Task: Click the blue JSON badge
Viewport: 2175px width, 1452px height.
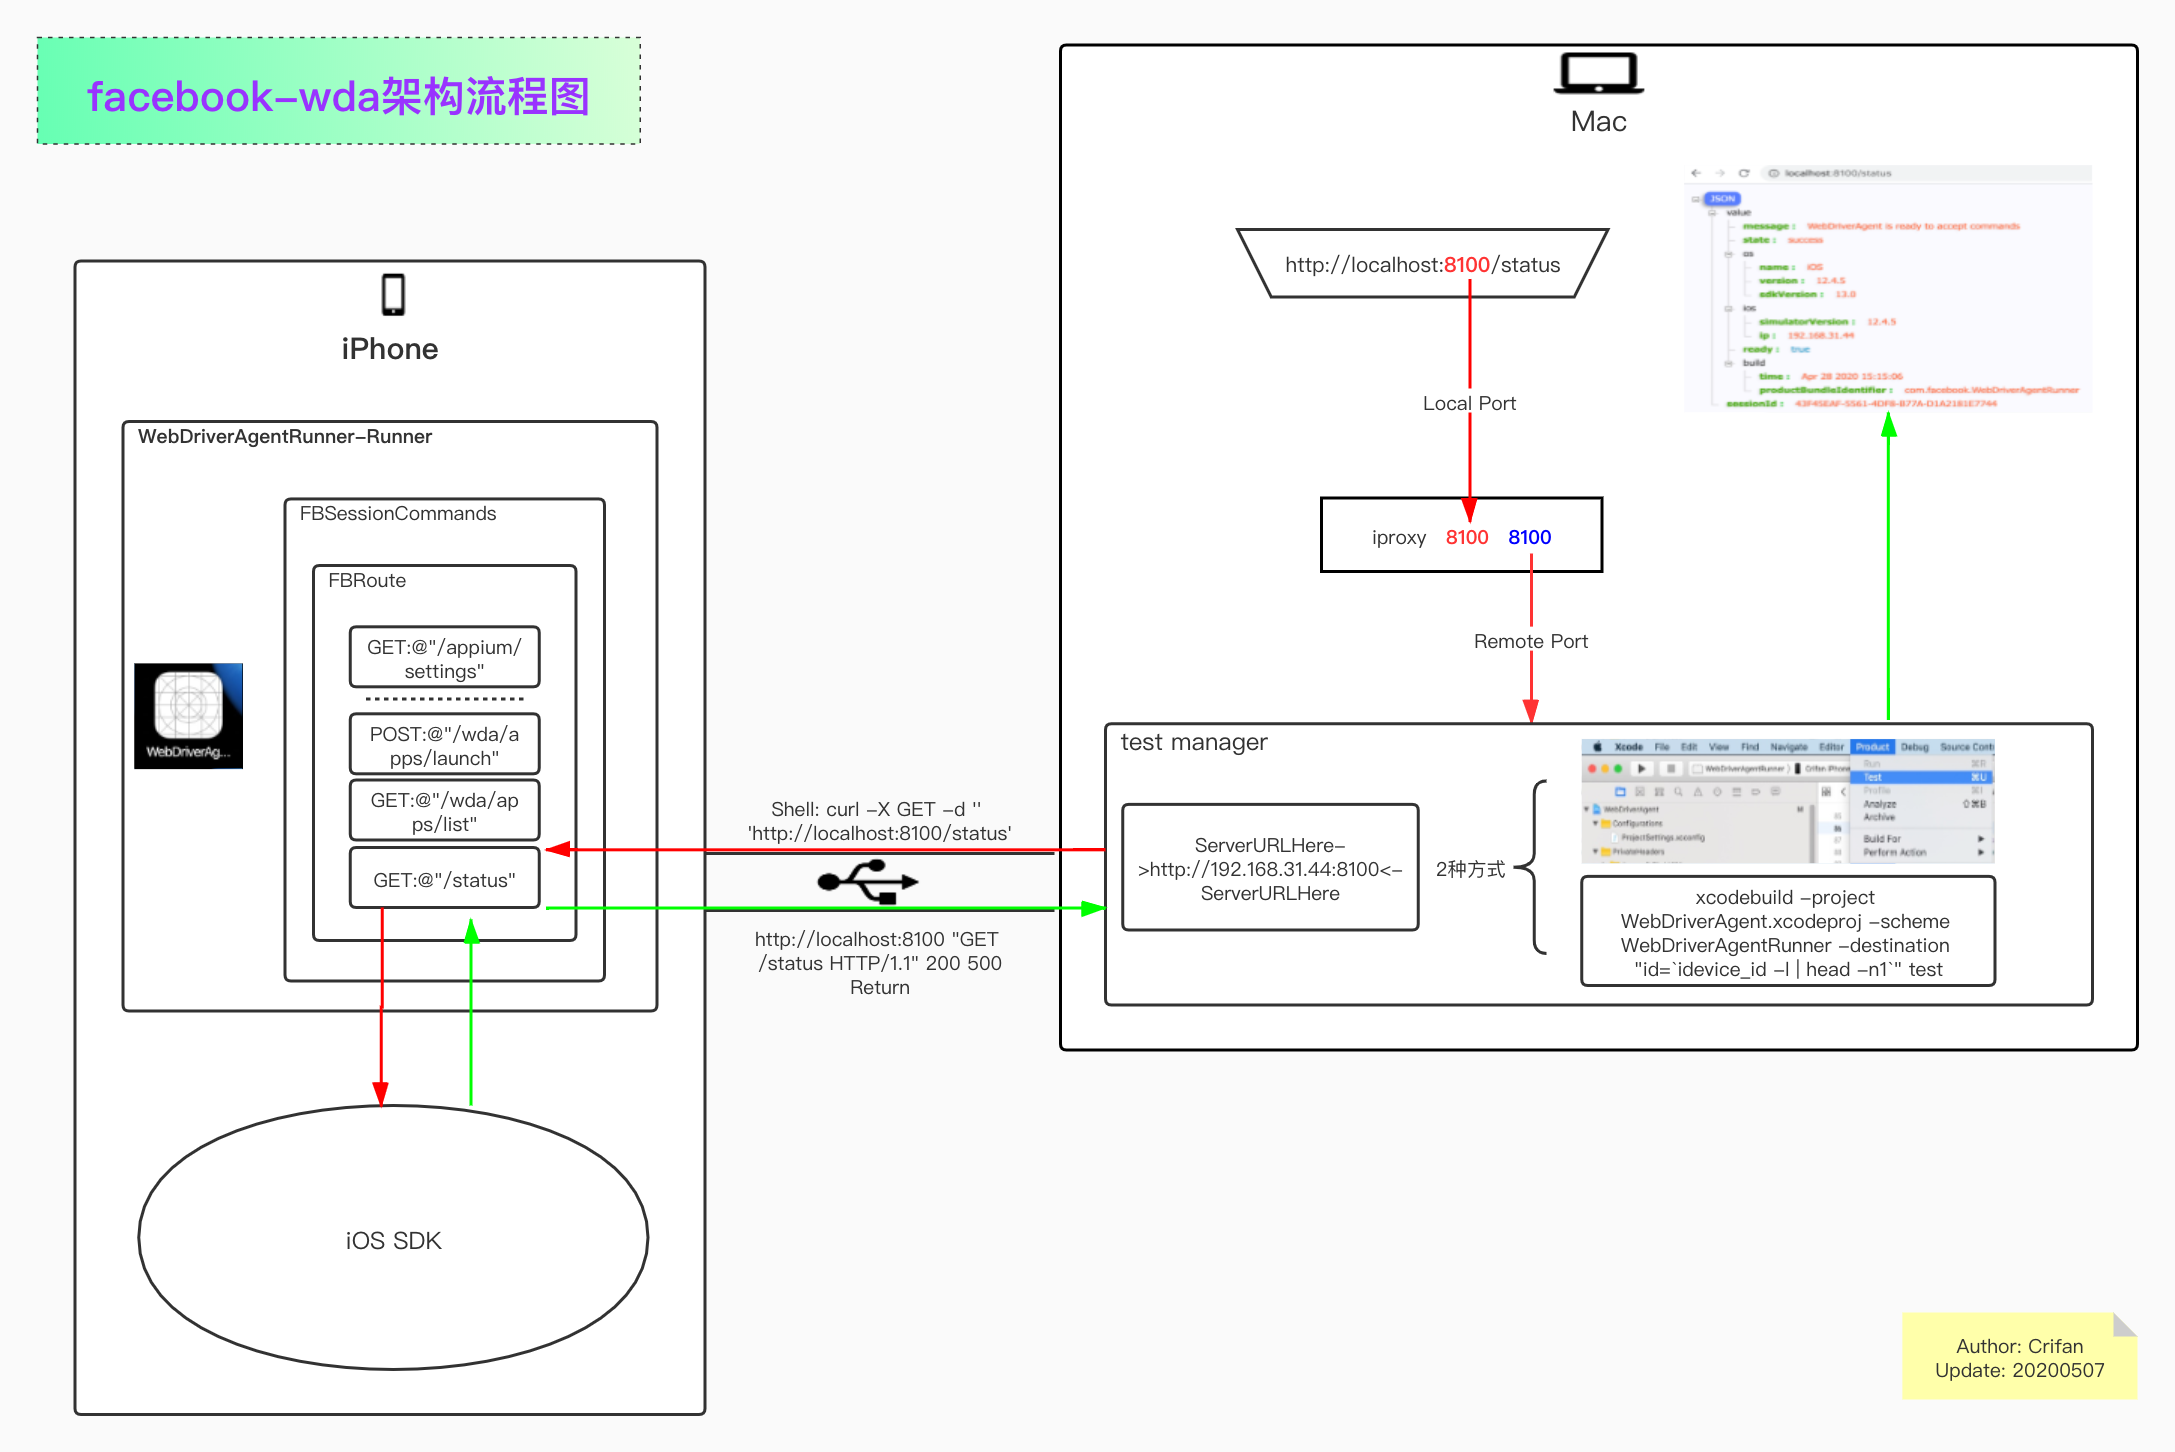Action: [1722, 199]
